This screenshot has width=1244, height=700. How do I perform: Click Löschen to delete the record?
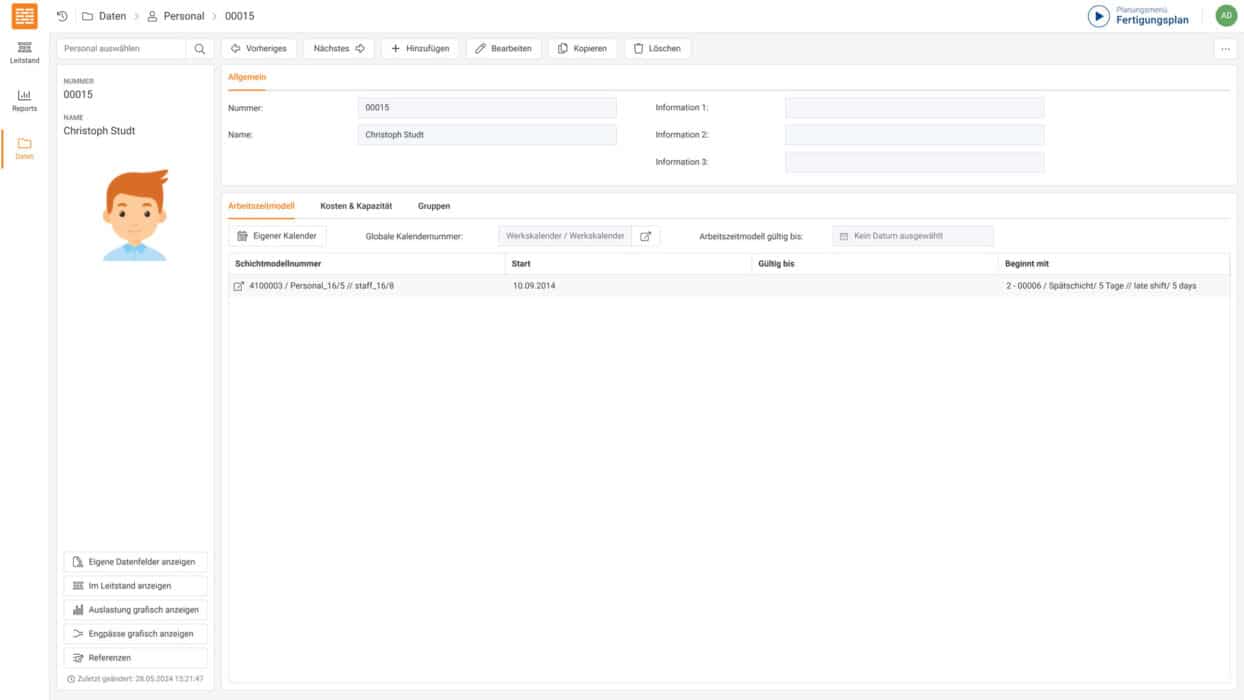coord(657,48)
